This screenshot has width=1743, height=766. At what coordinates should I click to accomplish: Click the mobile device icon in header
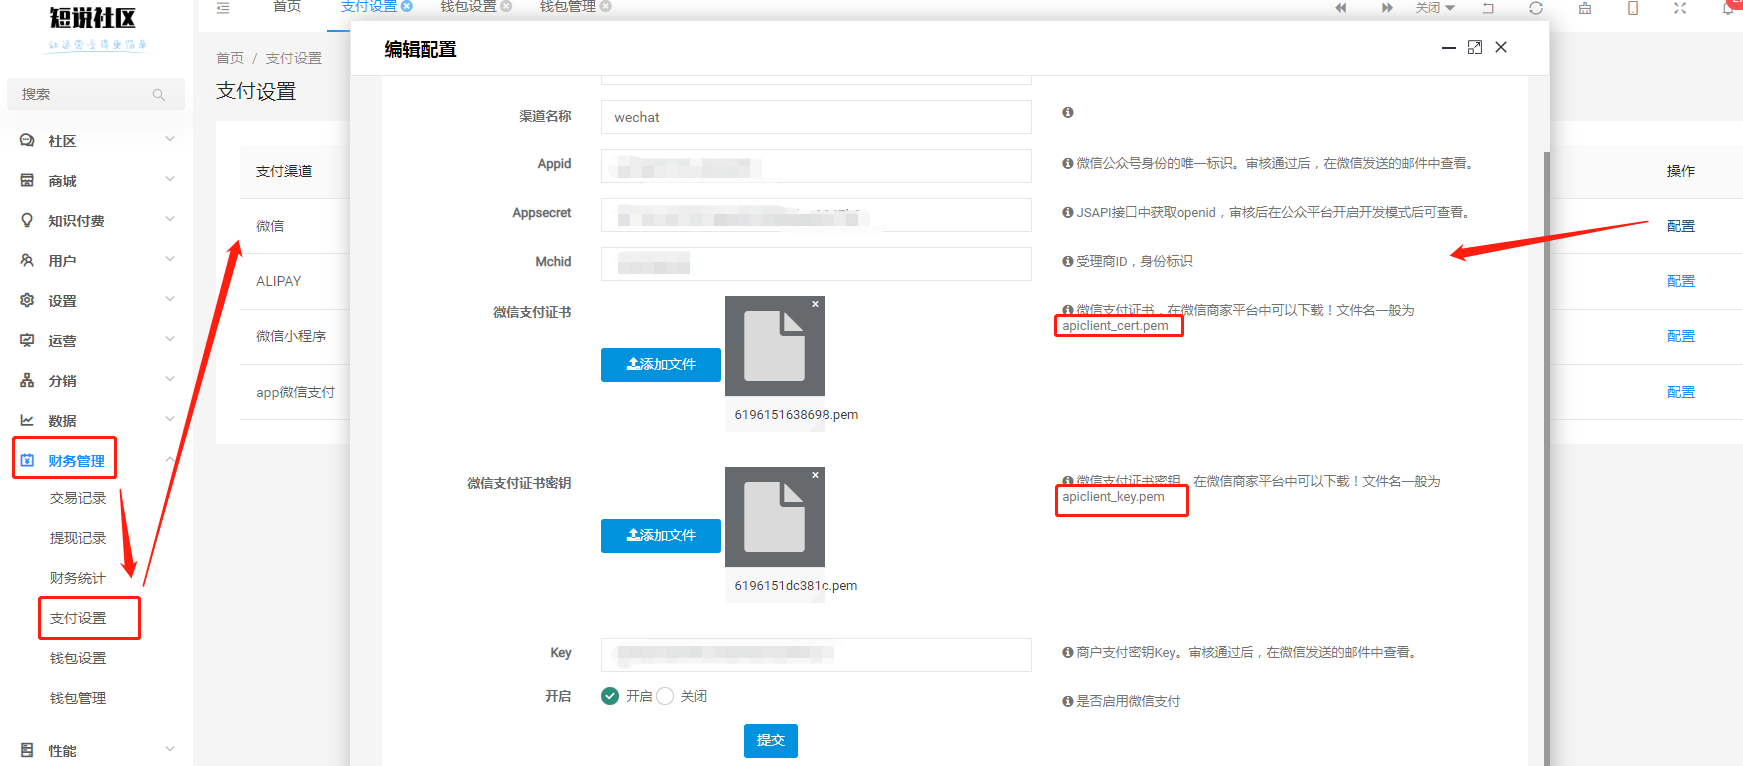pos(1633,7)
